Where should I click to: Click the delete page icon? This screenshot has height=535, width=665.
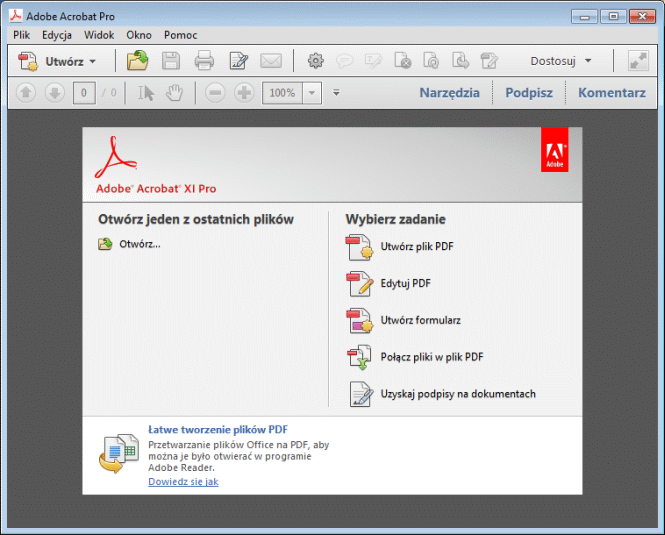tap(402, 61)
